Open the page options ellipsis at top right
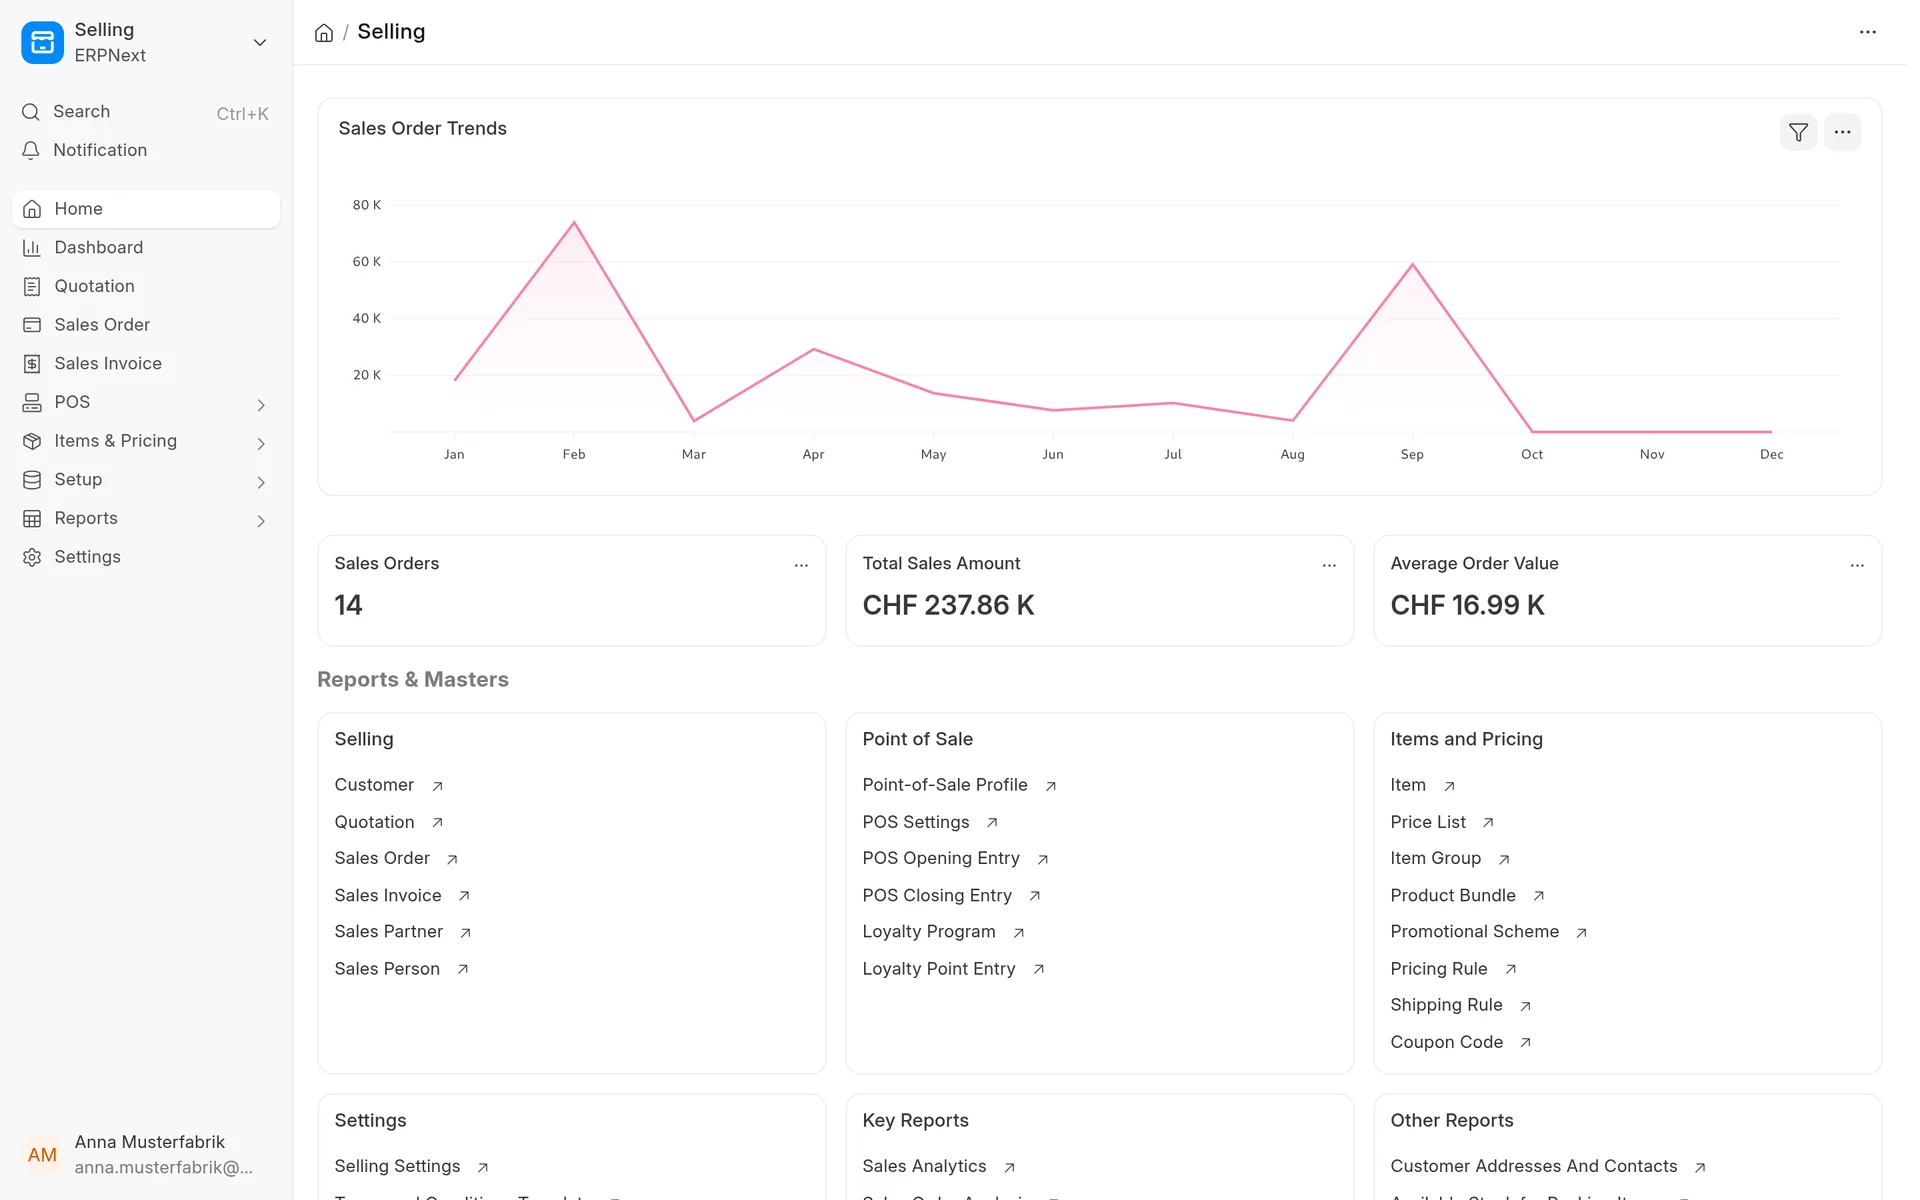Screen dimensions: 1920x1200 point(1867,32)
